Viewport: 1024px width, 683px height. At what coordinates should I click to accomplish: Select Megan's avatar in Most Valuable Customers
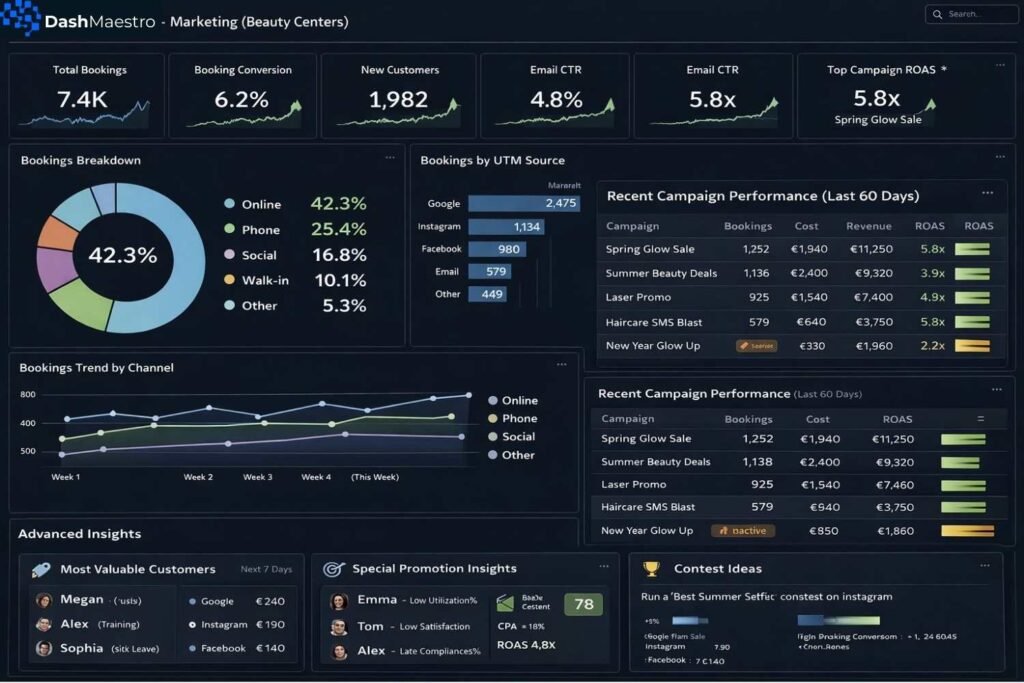click(x=43, y=600)
